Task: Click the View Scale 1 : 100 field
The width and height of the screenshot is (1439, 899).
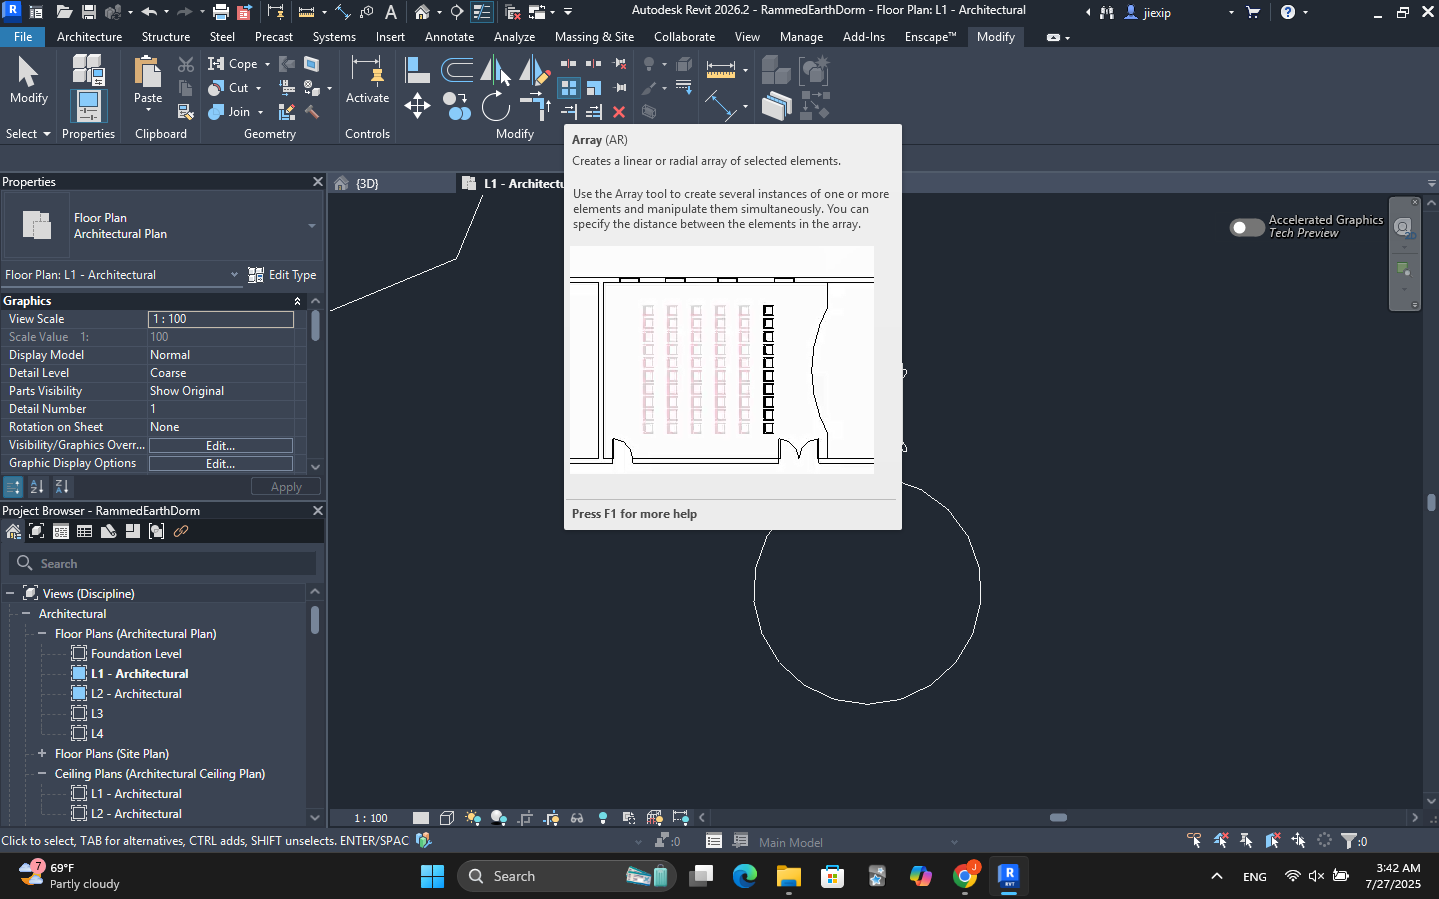Action: [x=221, y=319]
